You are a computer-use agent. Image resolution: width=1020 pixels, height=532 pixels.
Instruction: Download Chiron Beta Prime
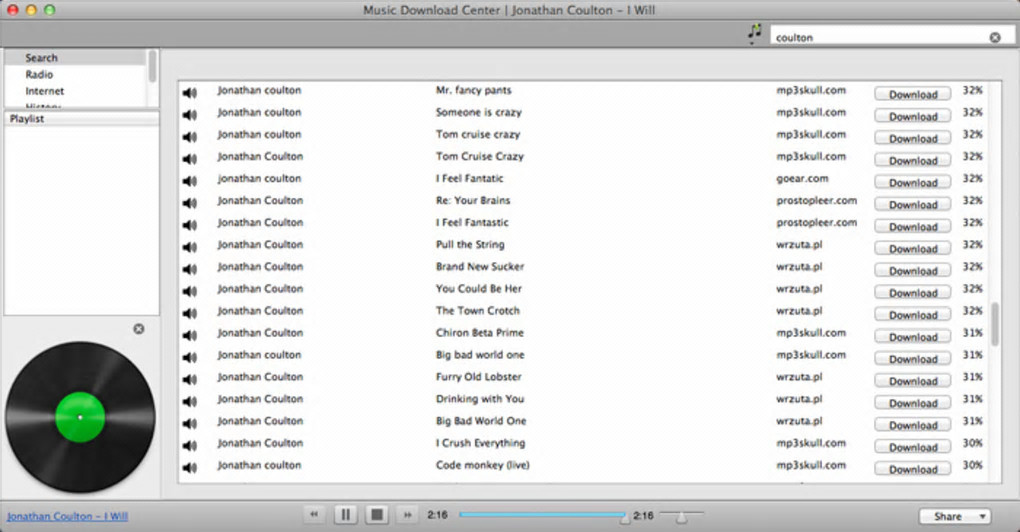pos(913,337)
